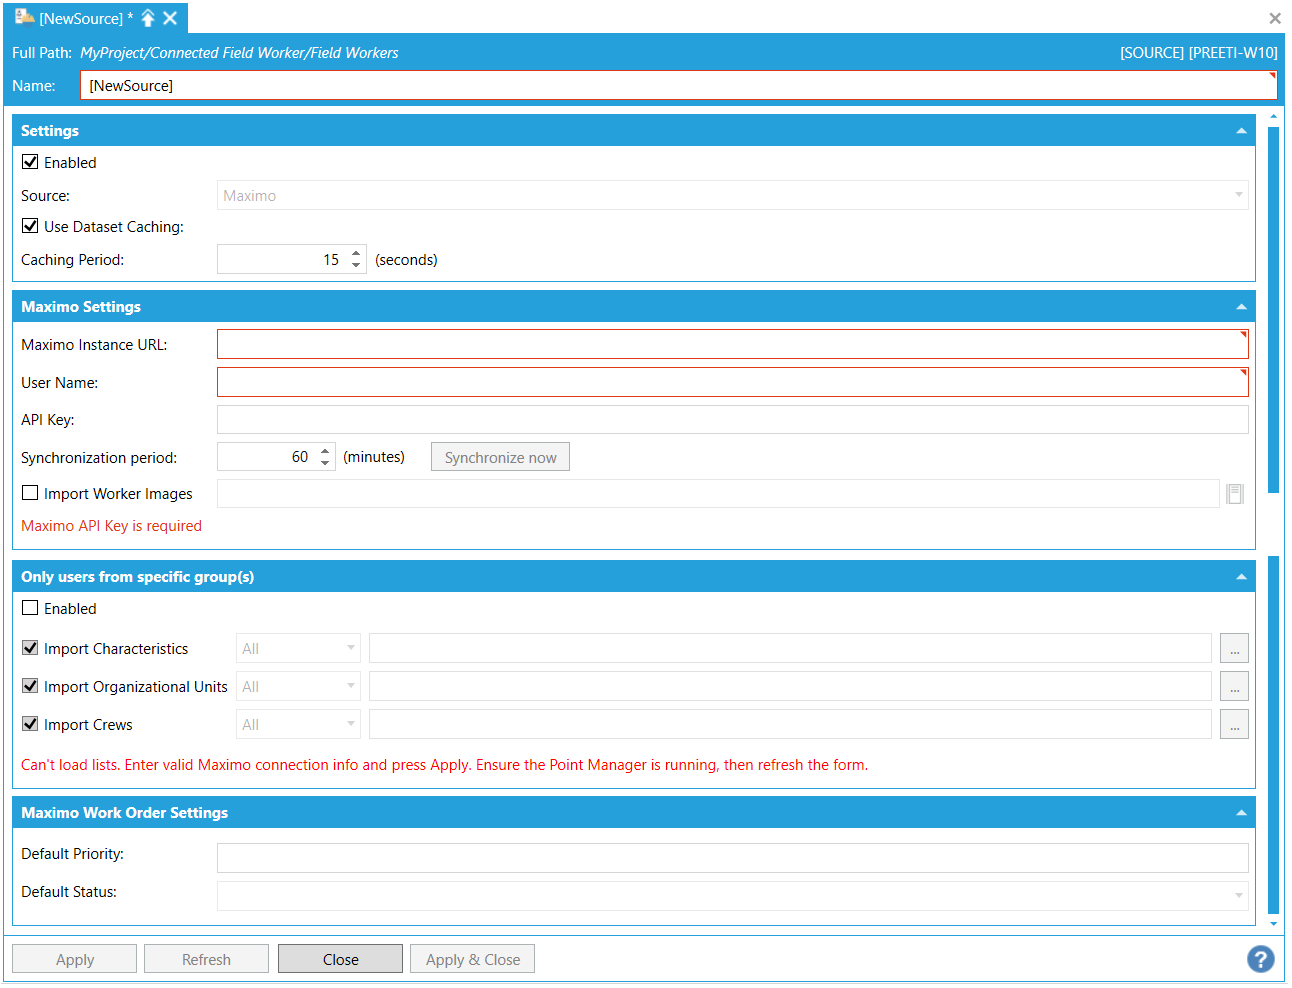Open Import Organizational Units All dropdown
This screenshot has width=1292, height=988.
pos(298,686)
